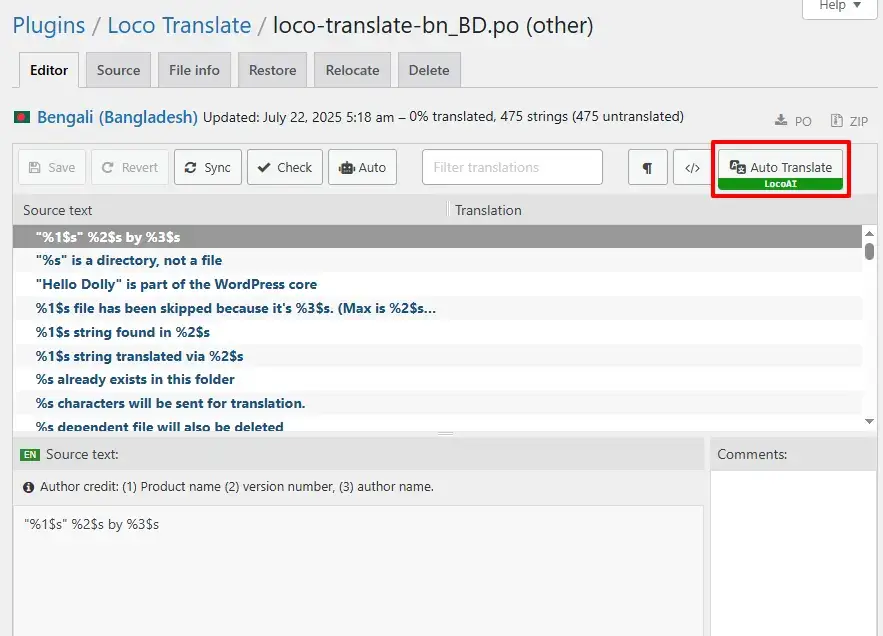Click list scrollbar up arrow
This screenshot has width=883, height=636.
click(869, 233)
